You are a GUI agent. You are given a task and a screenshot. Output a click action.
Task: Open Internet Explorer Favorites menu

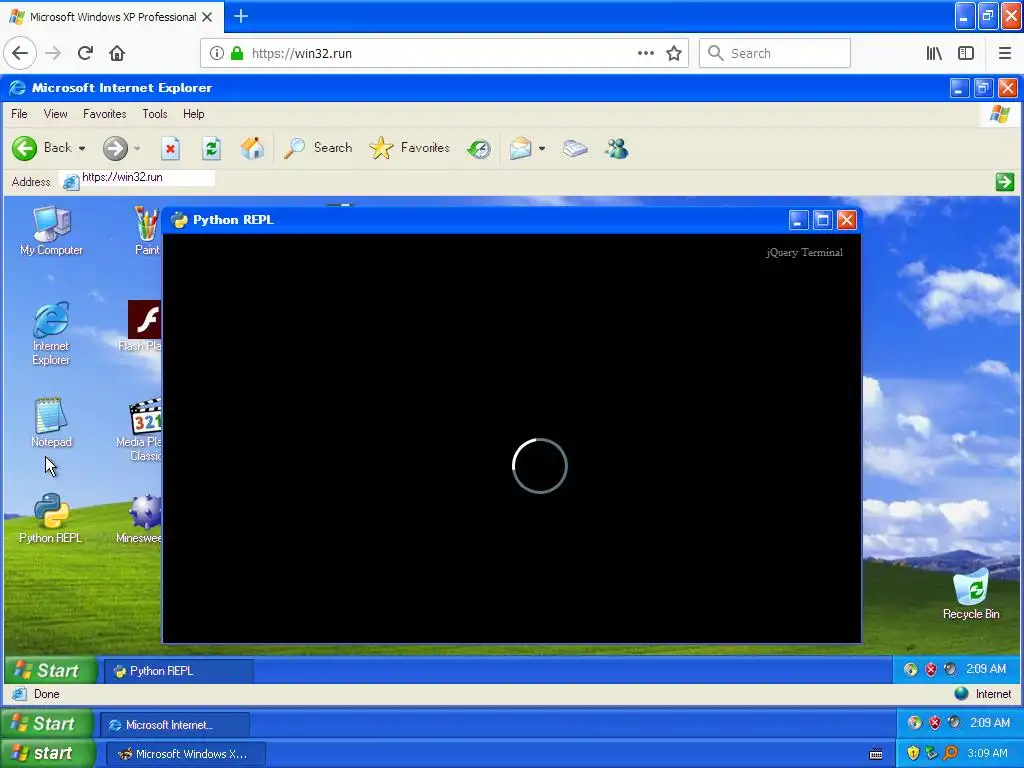[104, 114]
